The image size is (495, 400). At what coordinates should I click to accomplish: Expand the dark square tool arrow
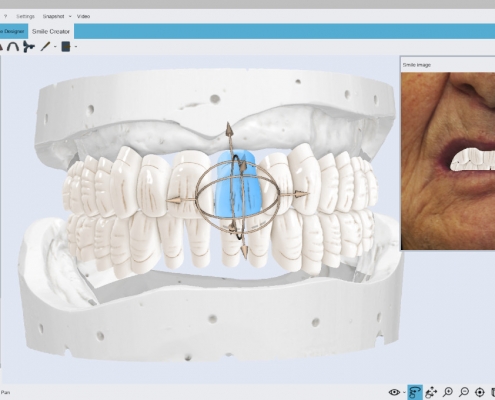(76, 47)
